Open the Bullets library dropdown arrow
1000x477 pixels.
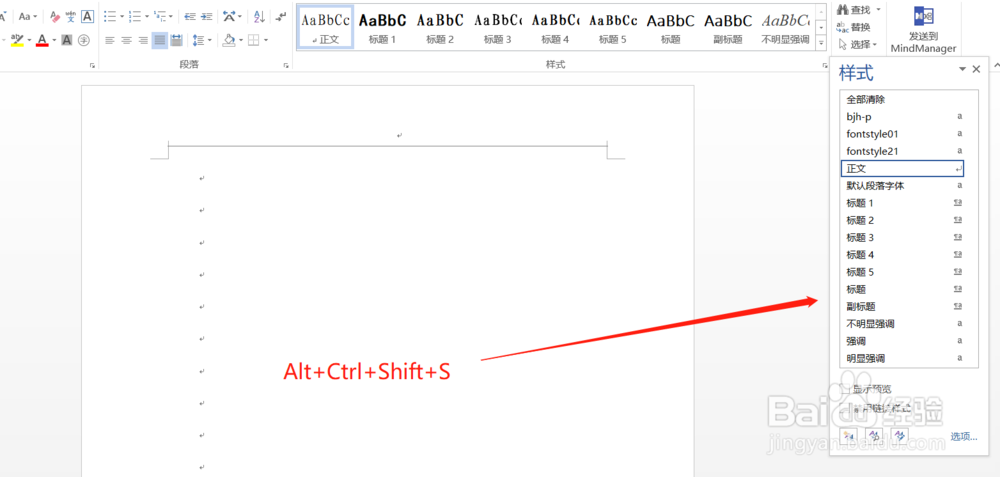tap(121, 17)
